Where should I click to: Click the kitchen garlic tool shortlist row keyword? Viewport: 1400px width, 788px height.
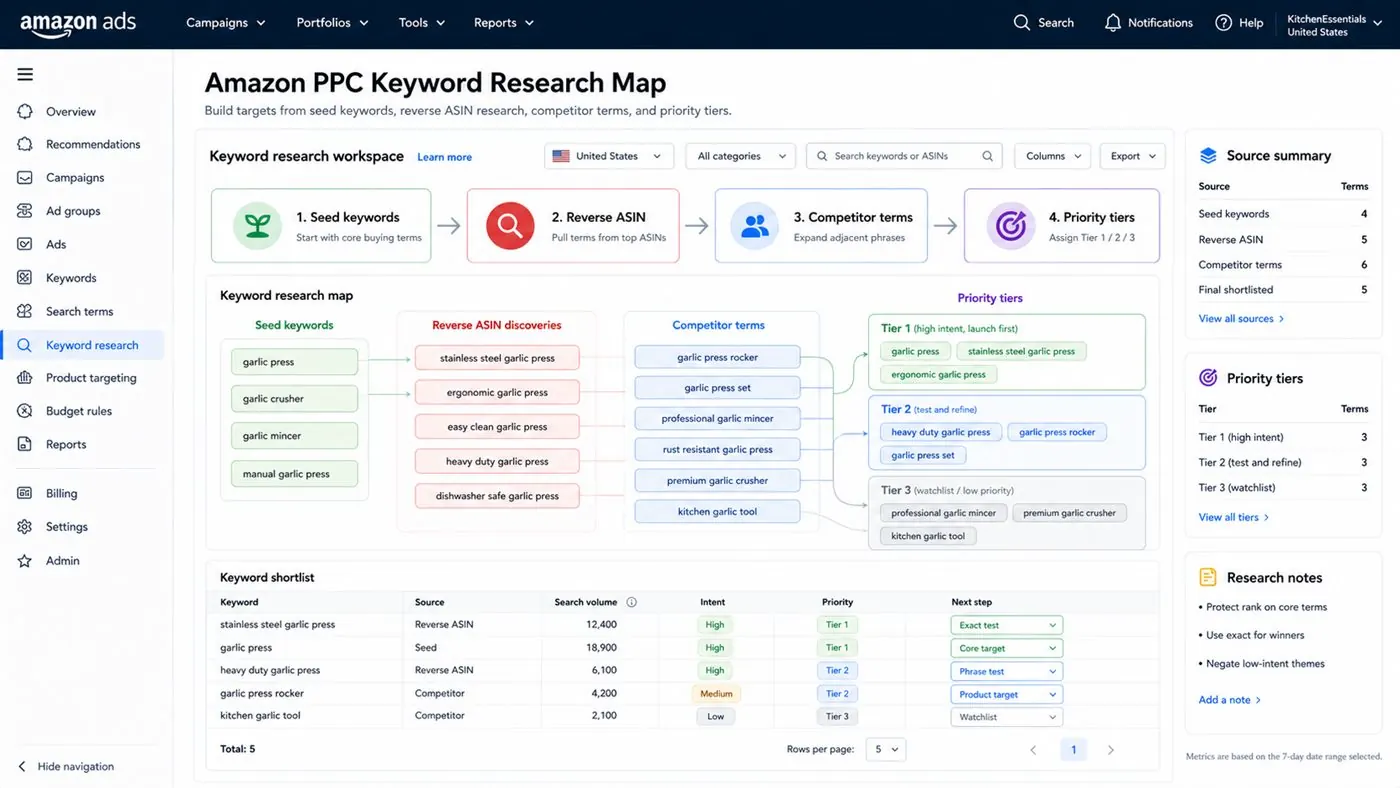point(260,716)
